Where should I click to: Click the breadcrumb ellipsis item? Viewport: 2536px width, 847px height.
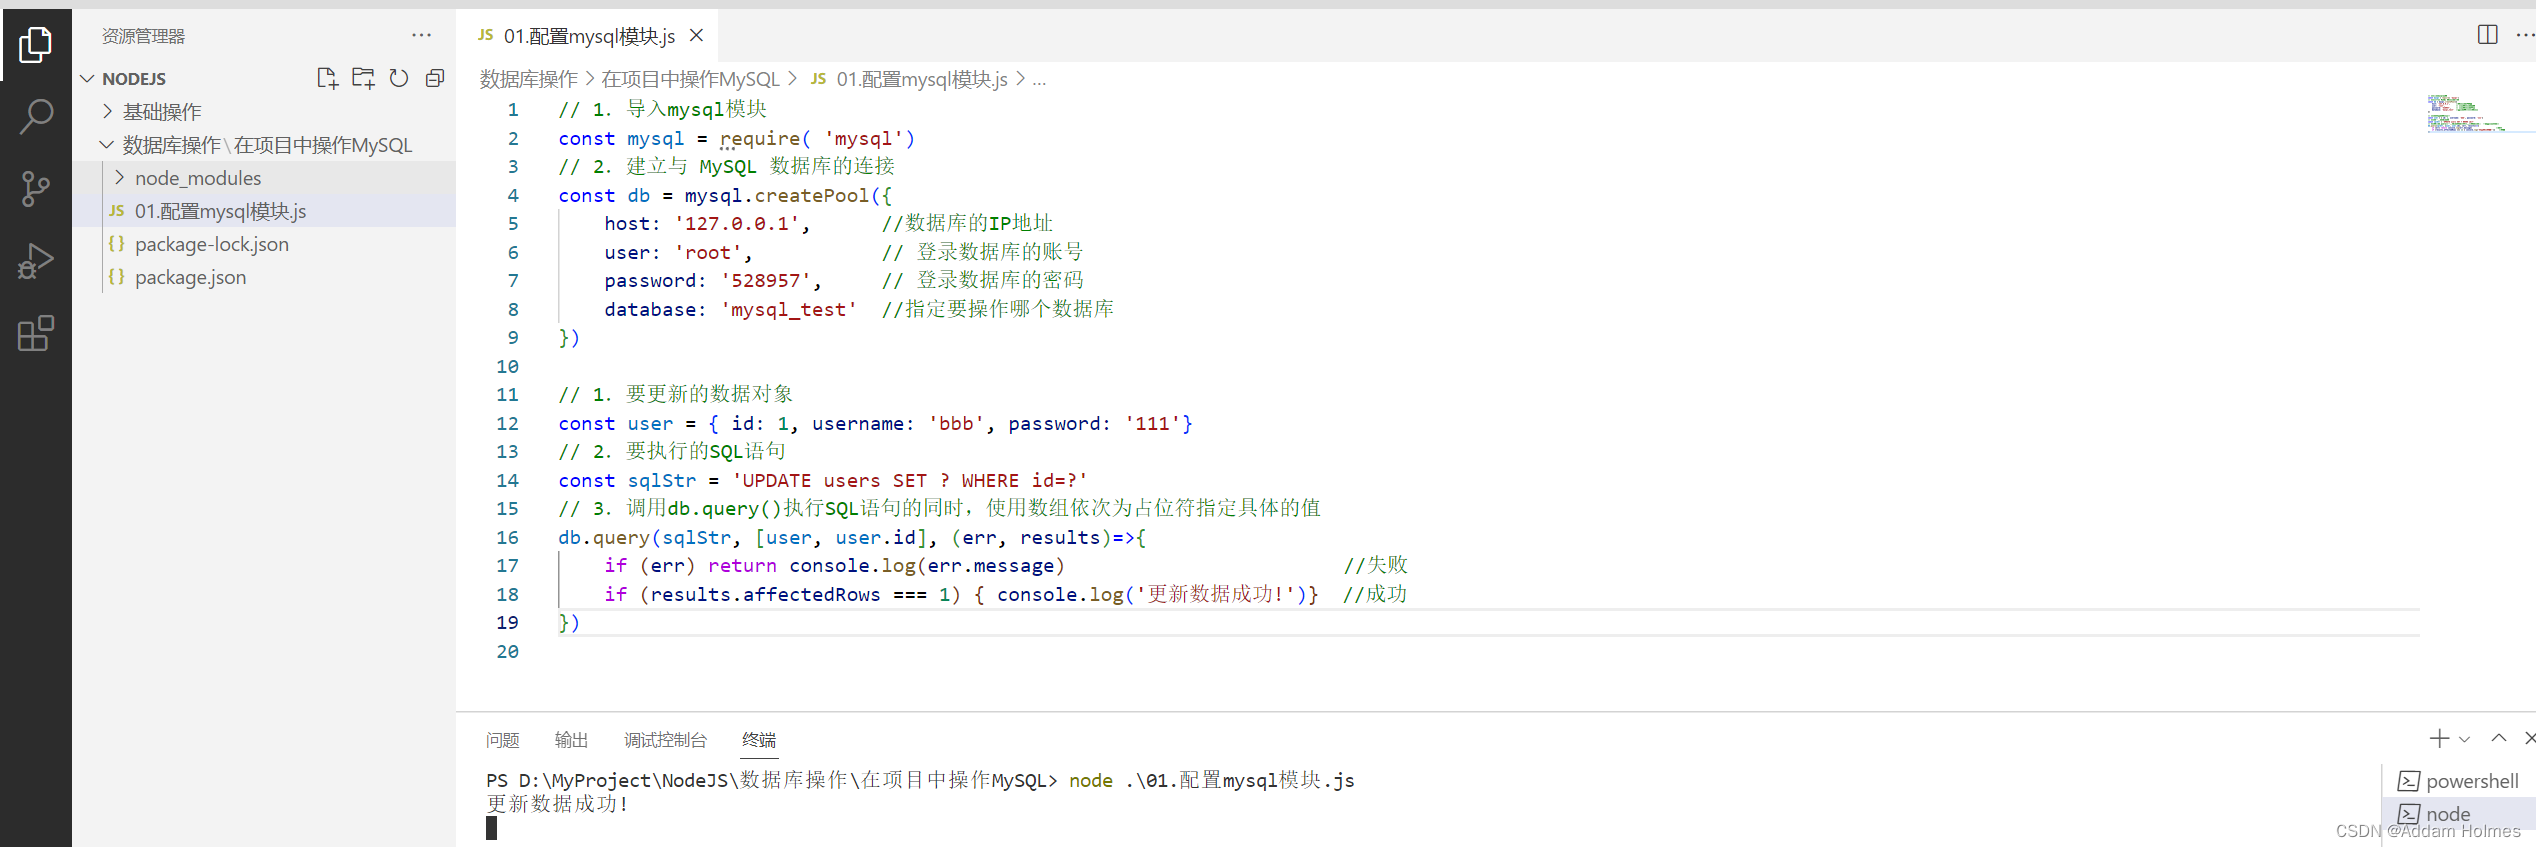[x=1039, y=79]
